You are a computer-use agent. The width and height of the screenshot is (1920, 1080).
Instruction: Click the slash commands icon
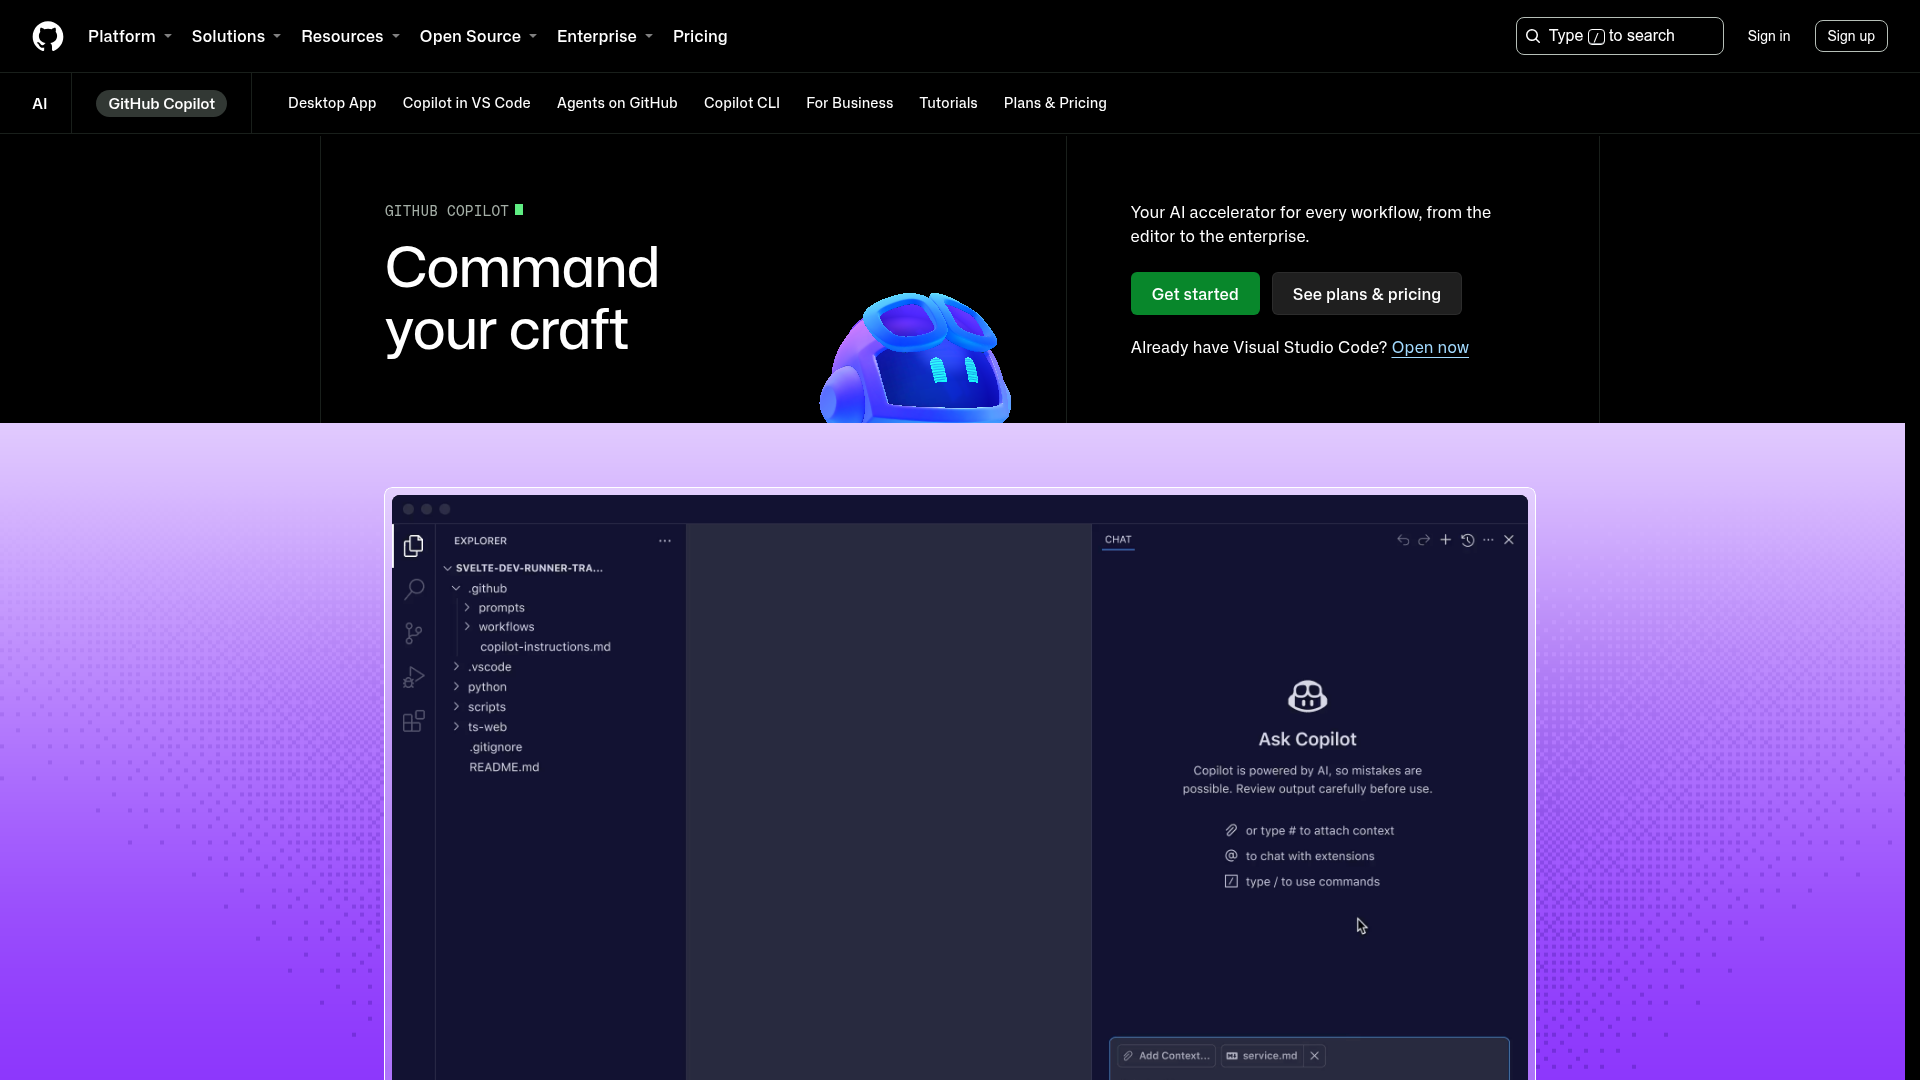coord(1231,881)
